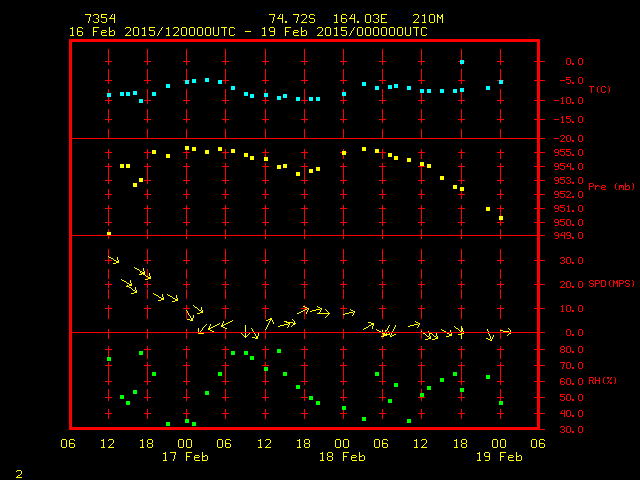The height and width of the screenshot is (480, 640).
Task: Click the start date 16 Feb 2015/120000UTC
Action: pos(152,32)
